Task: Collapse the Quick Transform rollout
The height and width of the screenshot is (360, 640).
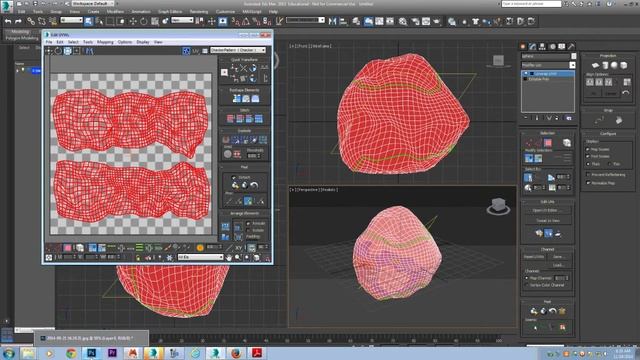Action: 244,60
